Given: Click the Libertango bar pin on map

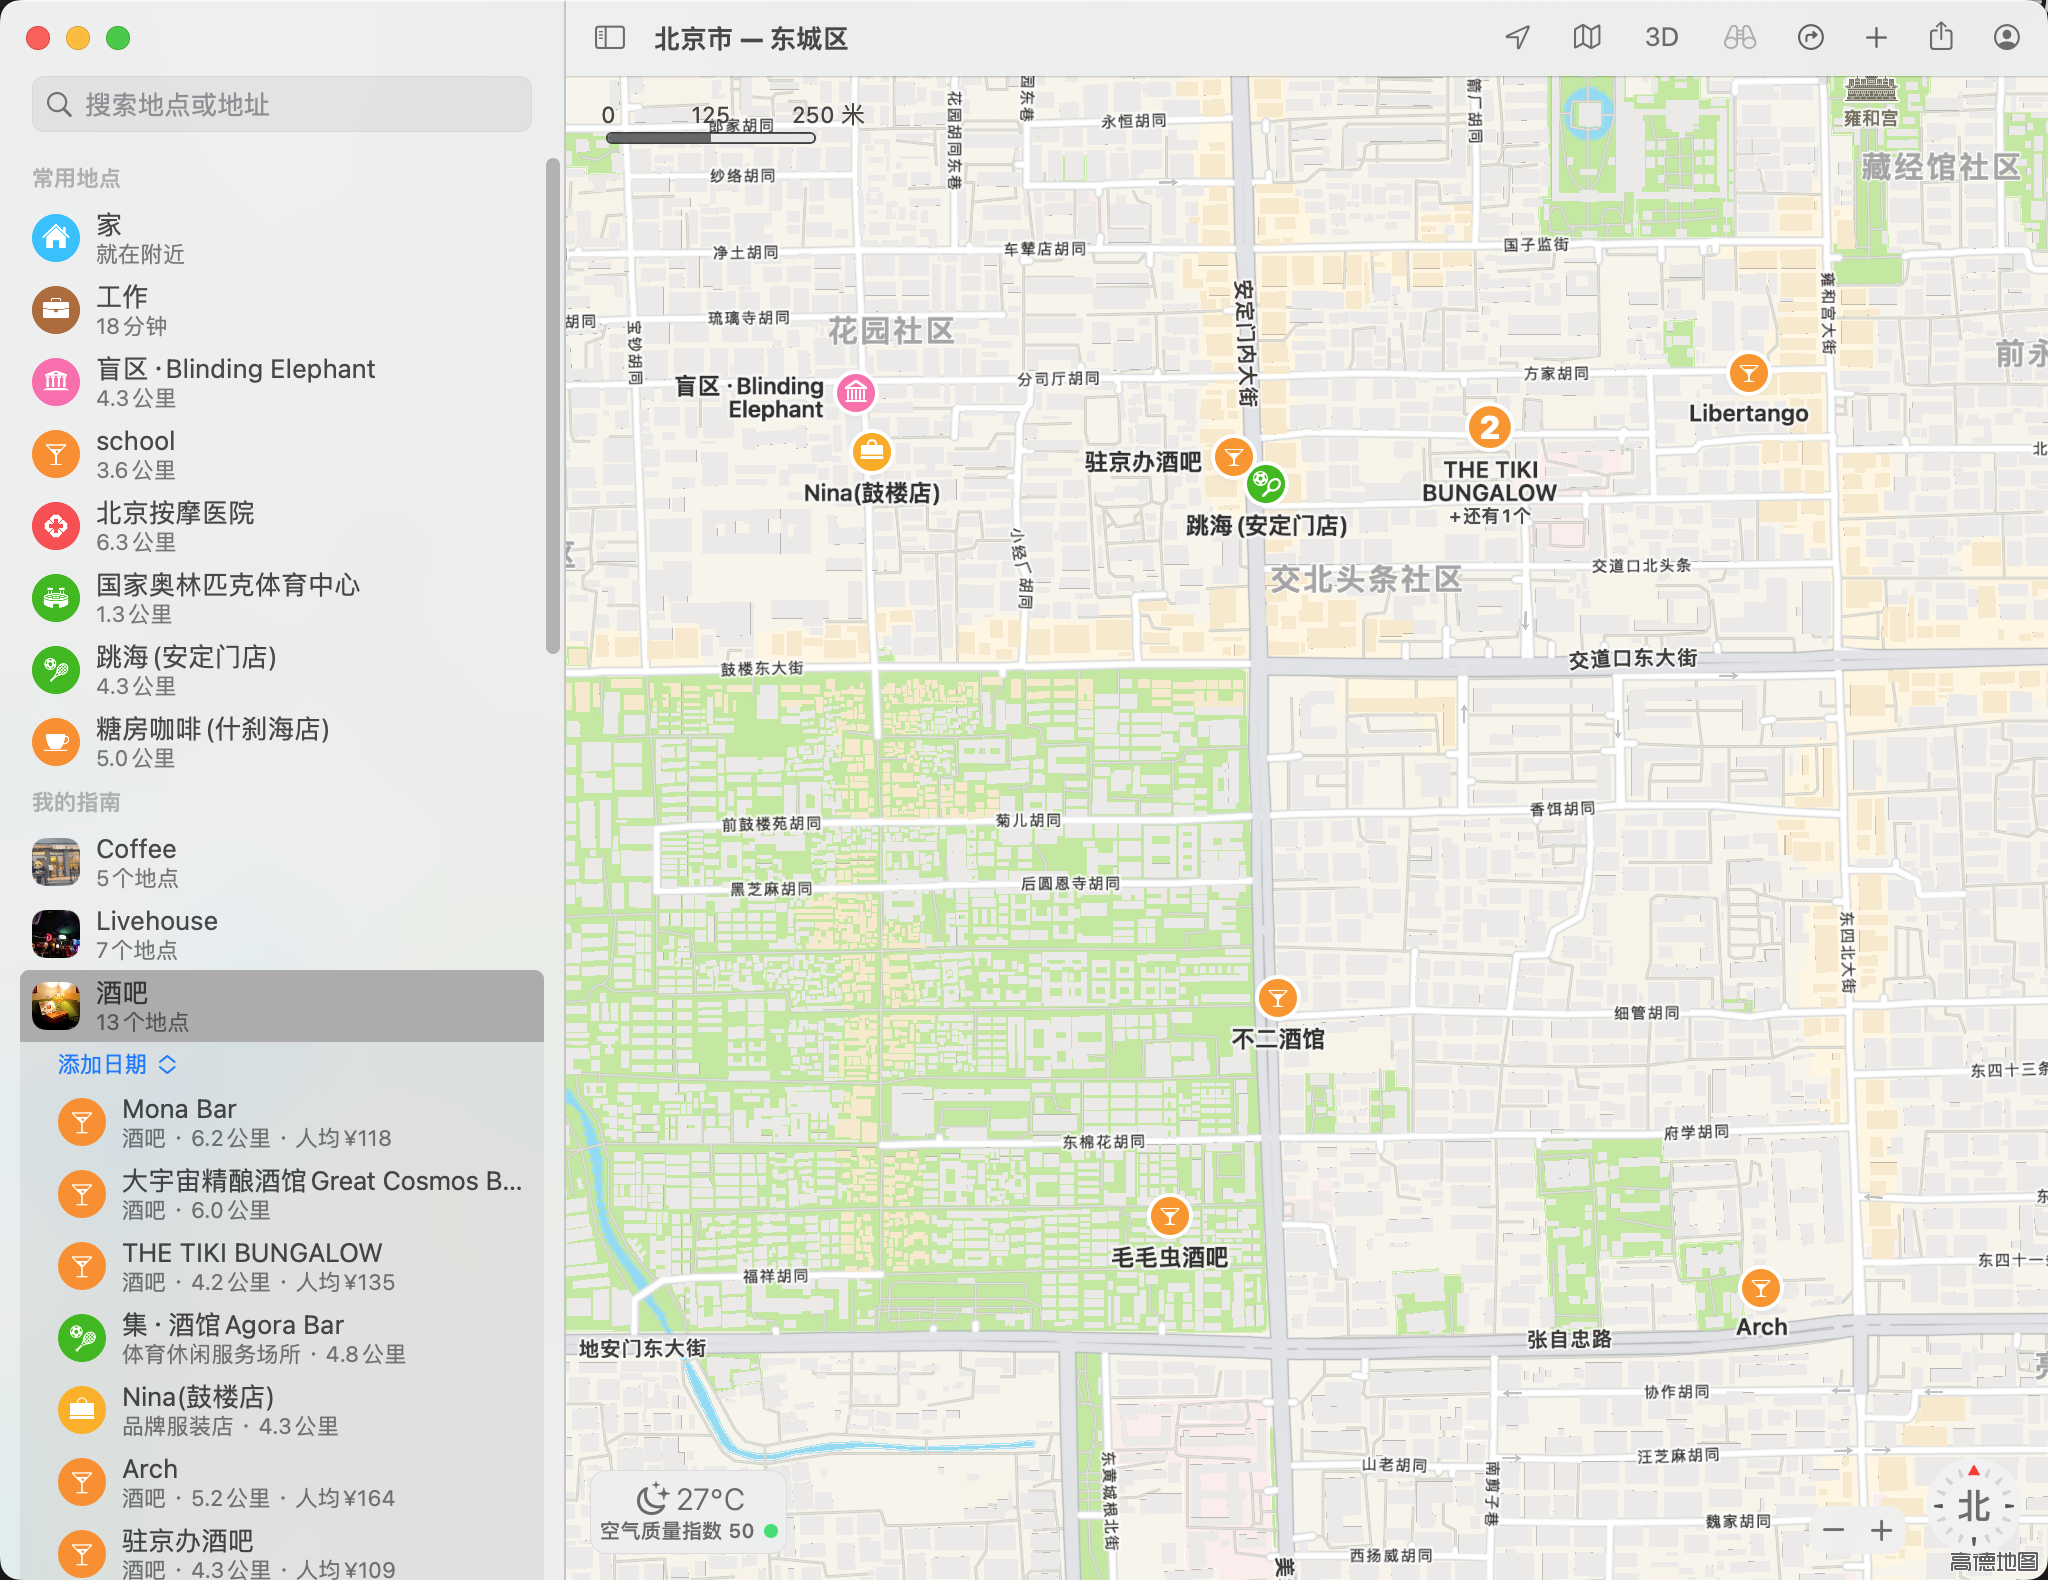Looking at the screenshot, I should pos(1748,374).
